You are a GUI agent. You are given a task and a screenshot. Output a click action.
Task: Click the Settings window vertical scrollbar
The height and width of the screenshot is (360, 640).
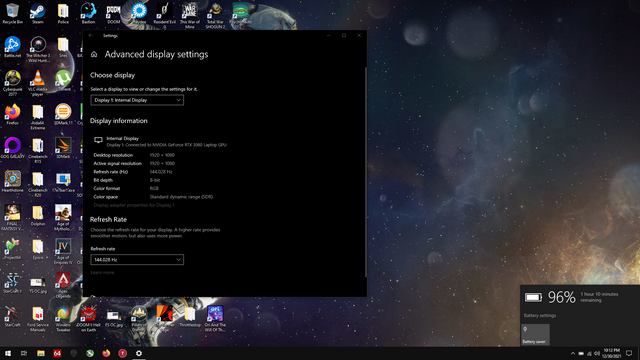(365, 171)
